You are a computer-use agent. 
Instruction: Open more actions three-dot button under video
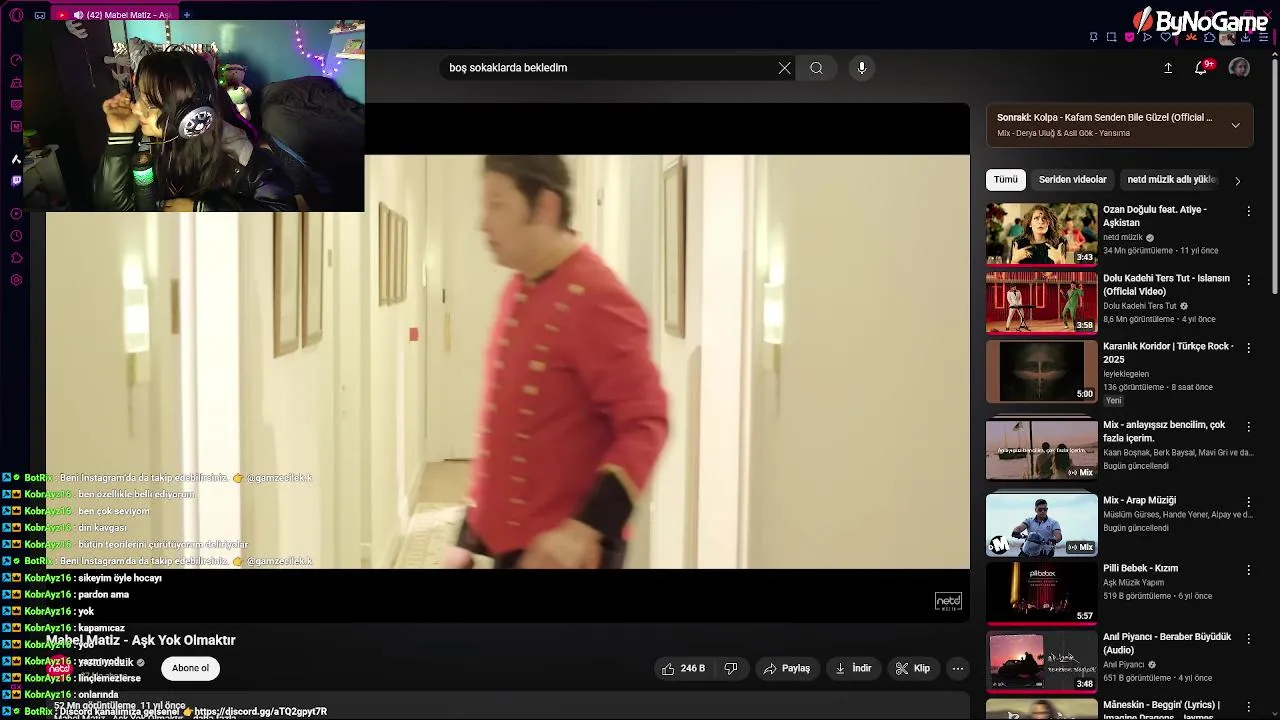click(958, 668)
